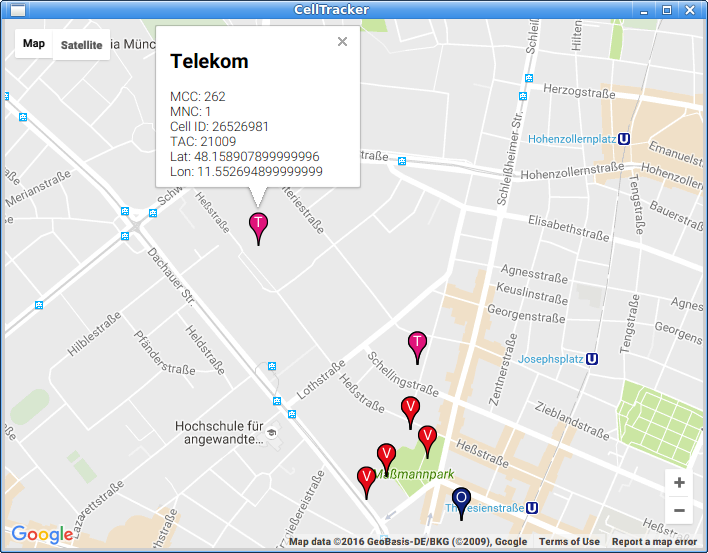Click the U-Bahn icon at Theresienstraße
The image size is (708, 553).
coord(532,508)
